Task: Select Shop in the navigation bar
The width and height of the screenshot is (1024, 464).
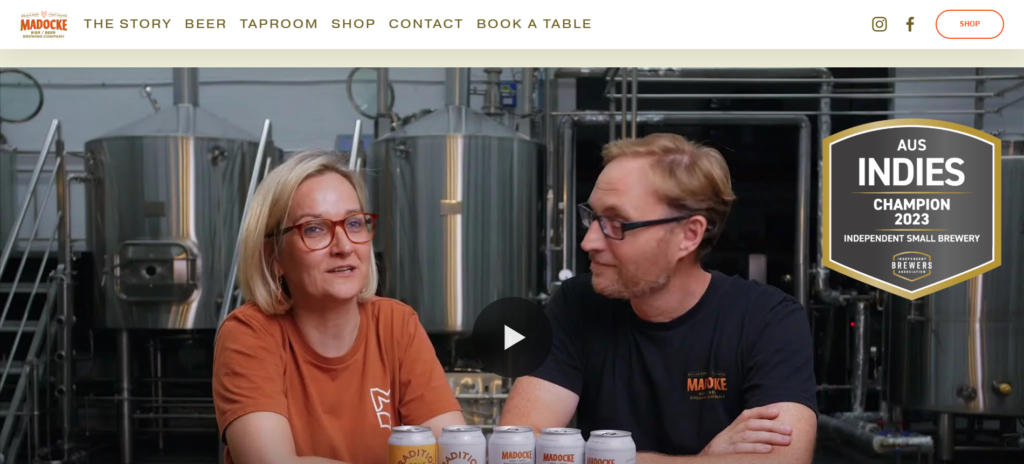Action: 353,24
